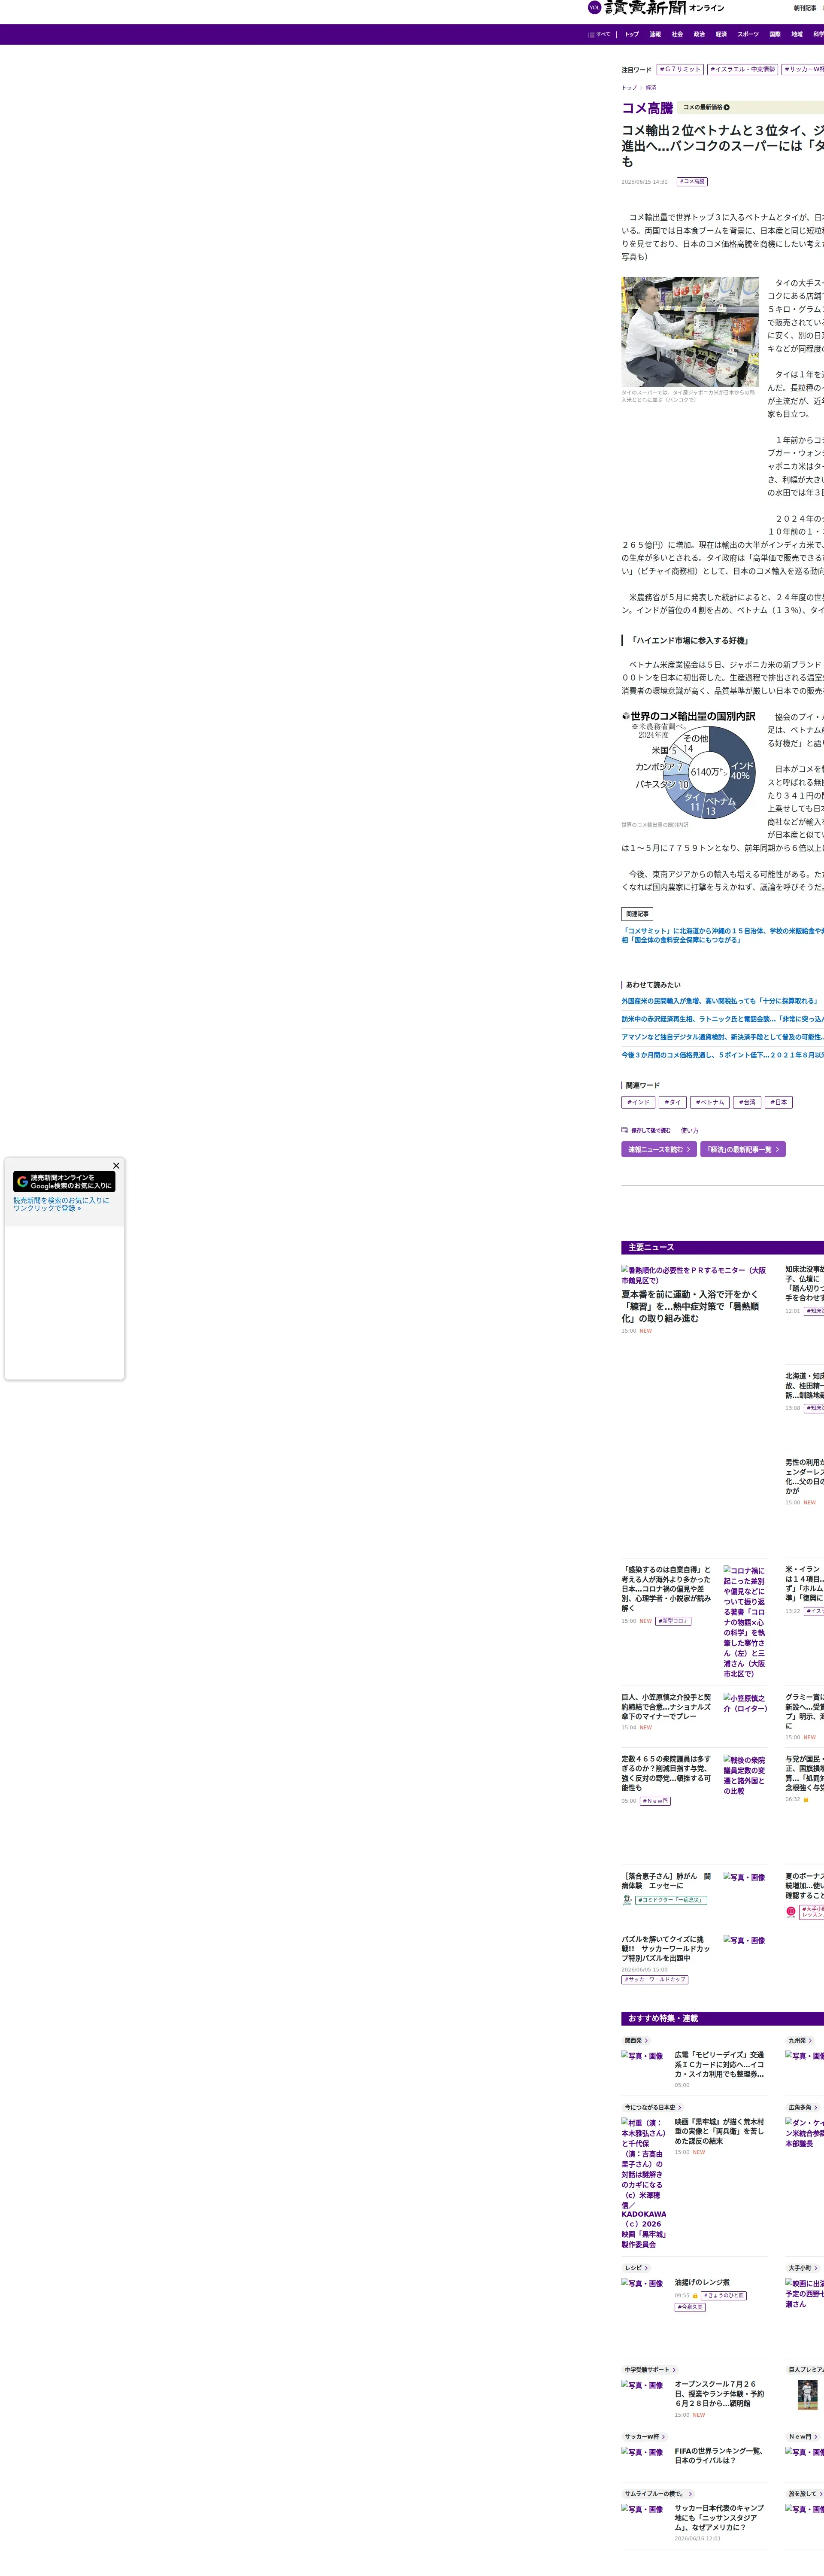Click the 速報ニュースを読む button
Screen dimensions: 824x2576
(x=659, y=1149)
